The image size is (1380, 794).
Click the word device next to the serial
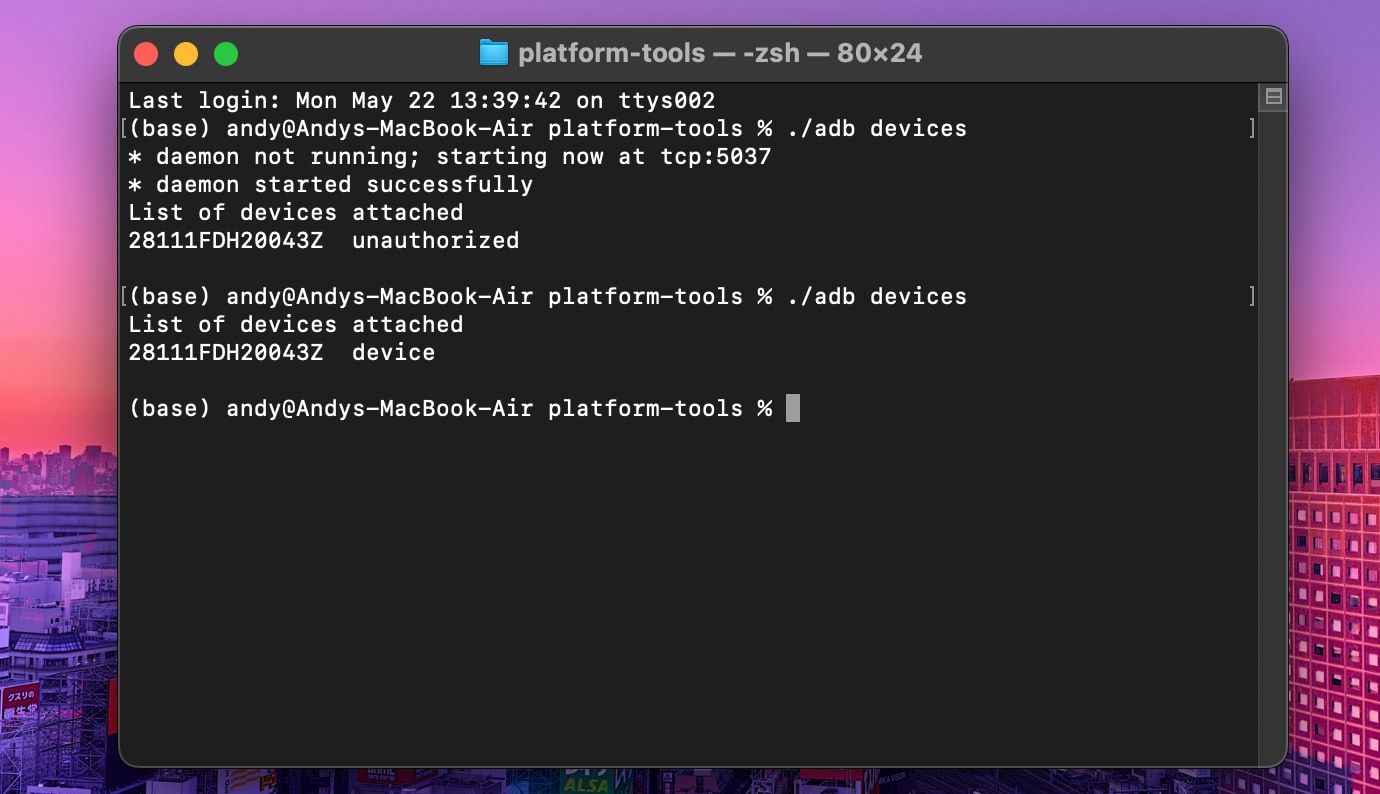coord(393,352)
